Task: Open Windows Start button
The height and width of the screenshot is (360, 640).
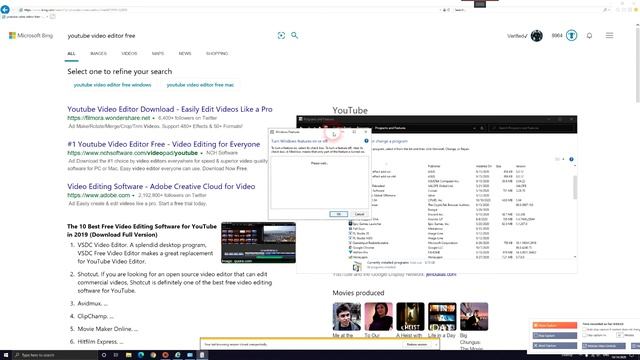Action: pyautogui.click(x=6, y=355)
